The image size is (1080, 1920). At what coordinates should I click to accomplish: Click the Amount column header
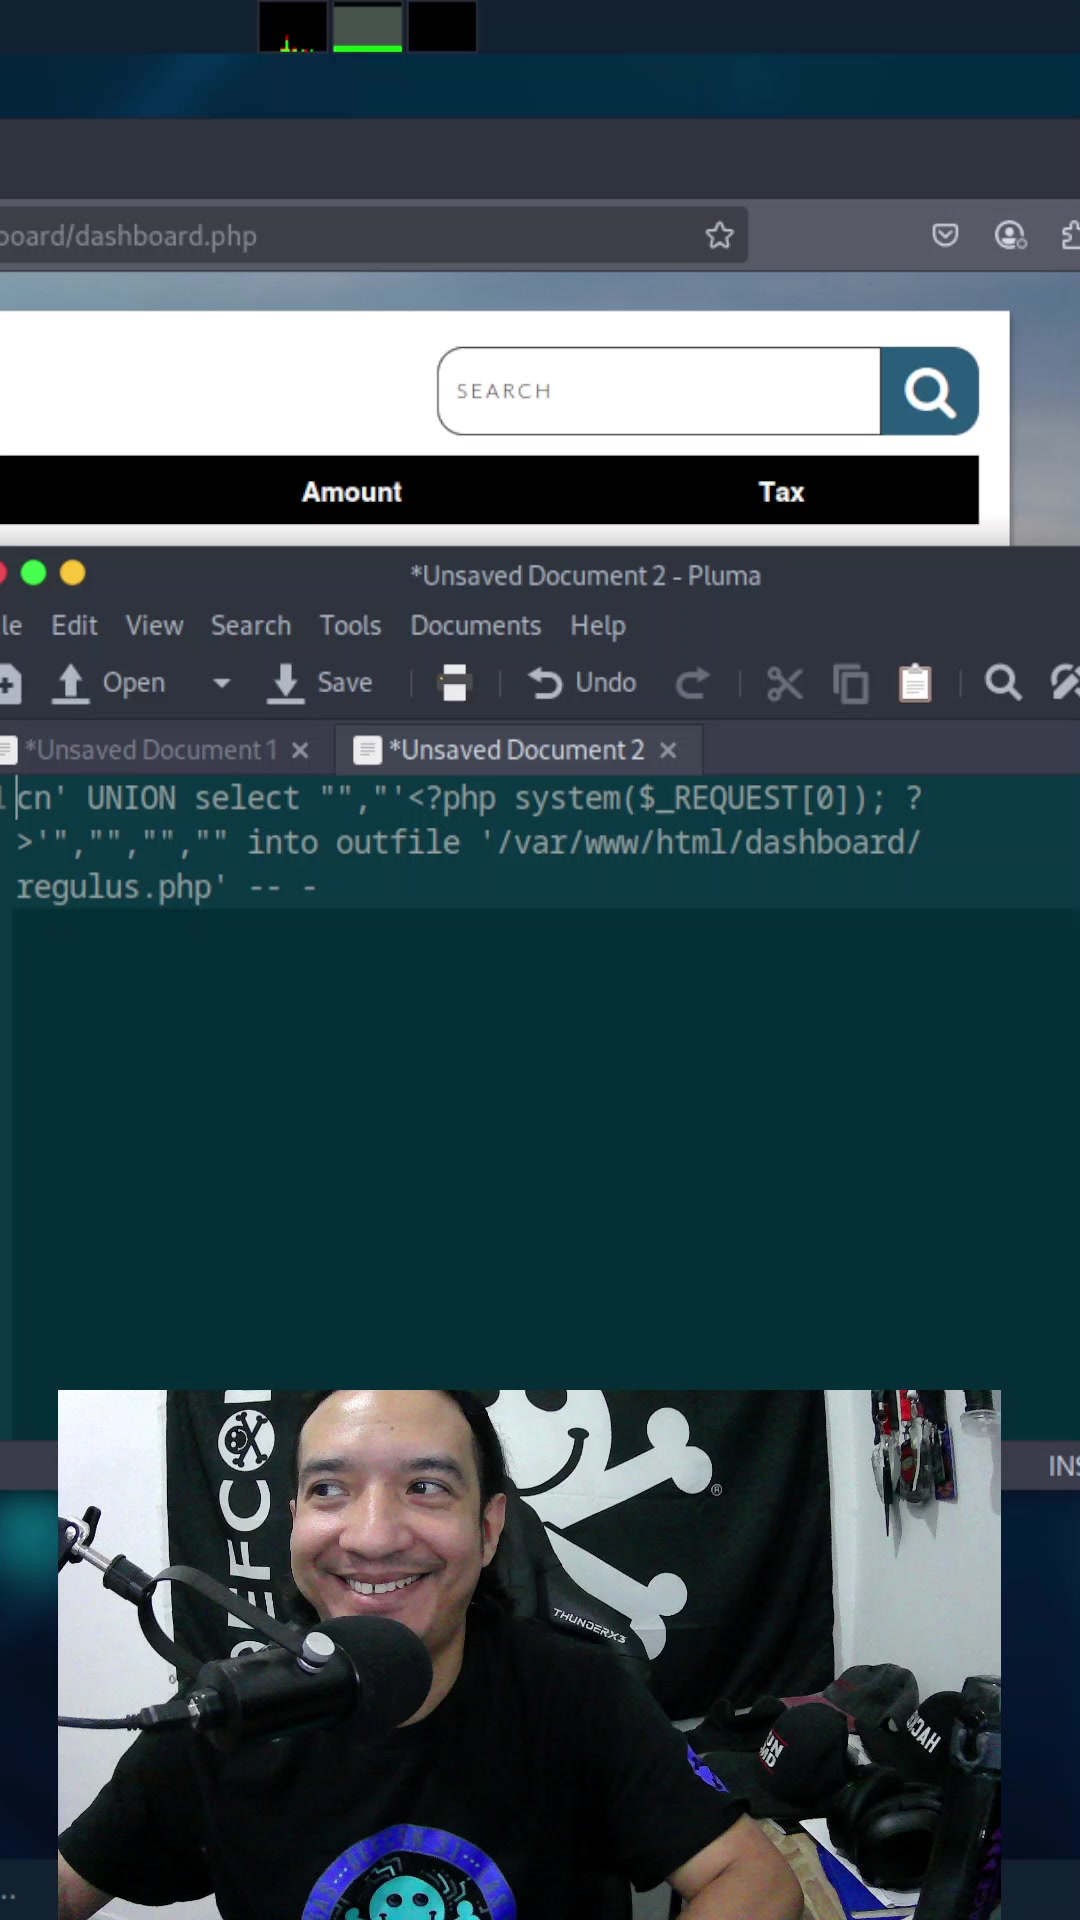click(x=352, y=492)
